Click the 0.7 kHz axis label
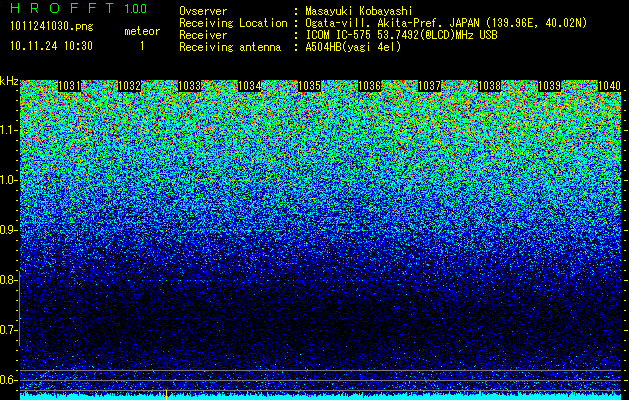The width and height of the screenshot is (629, 400). (x=8, y=330)
